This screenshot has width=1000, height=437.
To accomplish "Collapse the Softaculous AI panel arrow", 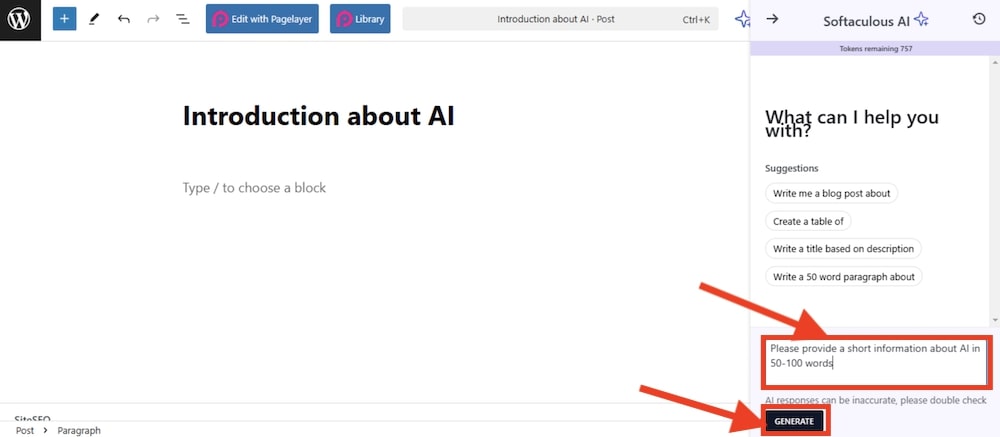I will coord(772,19).
